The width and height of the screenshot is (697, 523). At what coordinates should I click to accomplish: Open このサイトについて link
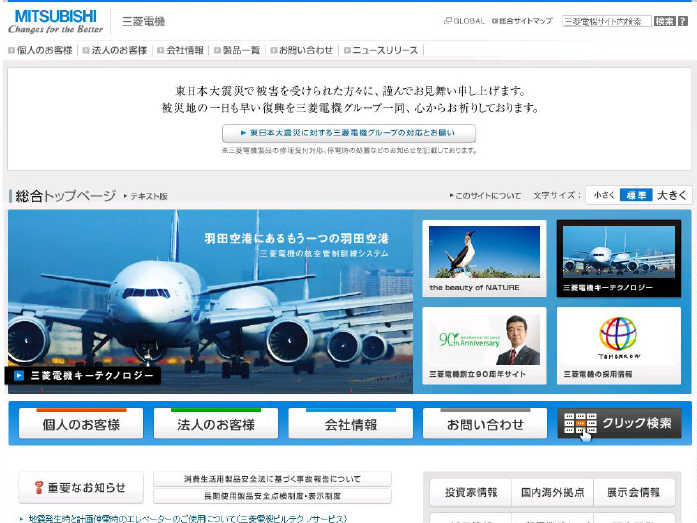click(485, 196)
